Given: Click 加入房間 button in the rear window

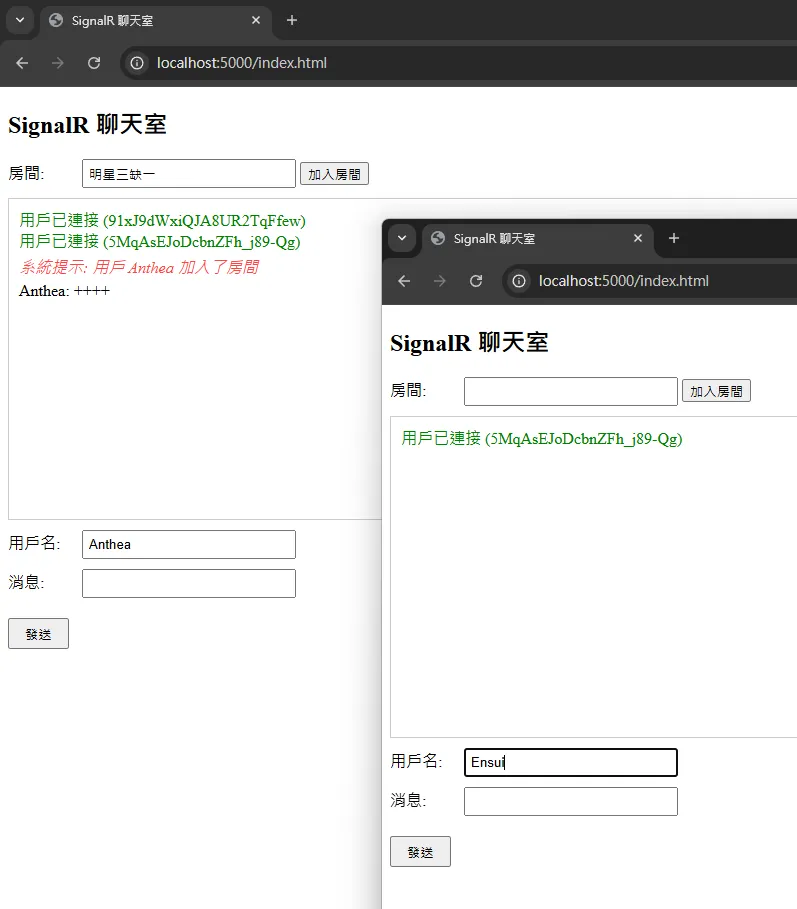Looking at the screenshot, I should tap(334, 174).
